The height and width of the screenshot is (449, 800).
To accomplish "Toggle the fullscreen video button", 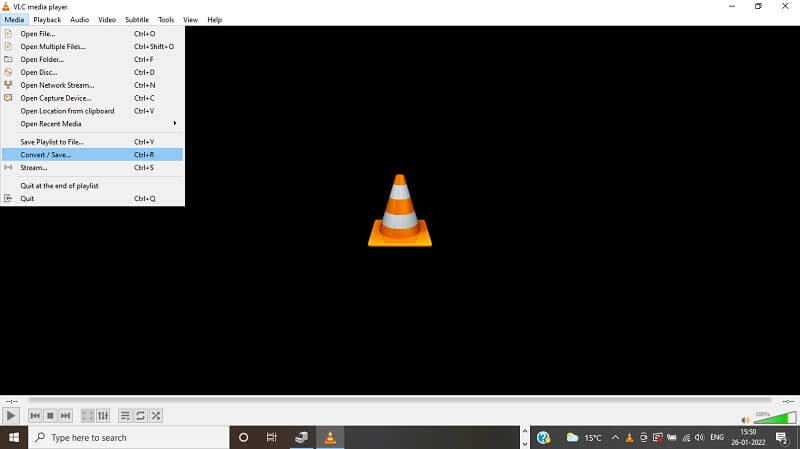I will click(88, 416).
